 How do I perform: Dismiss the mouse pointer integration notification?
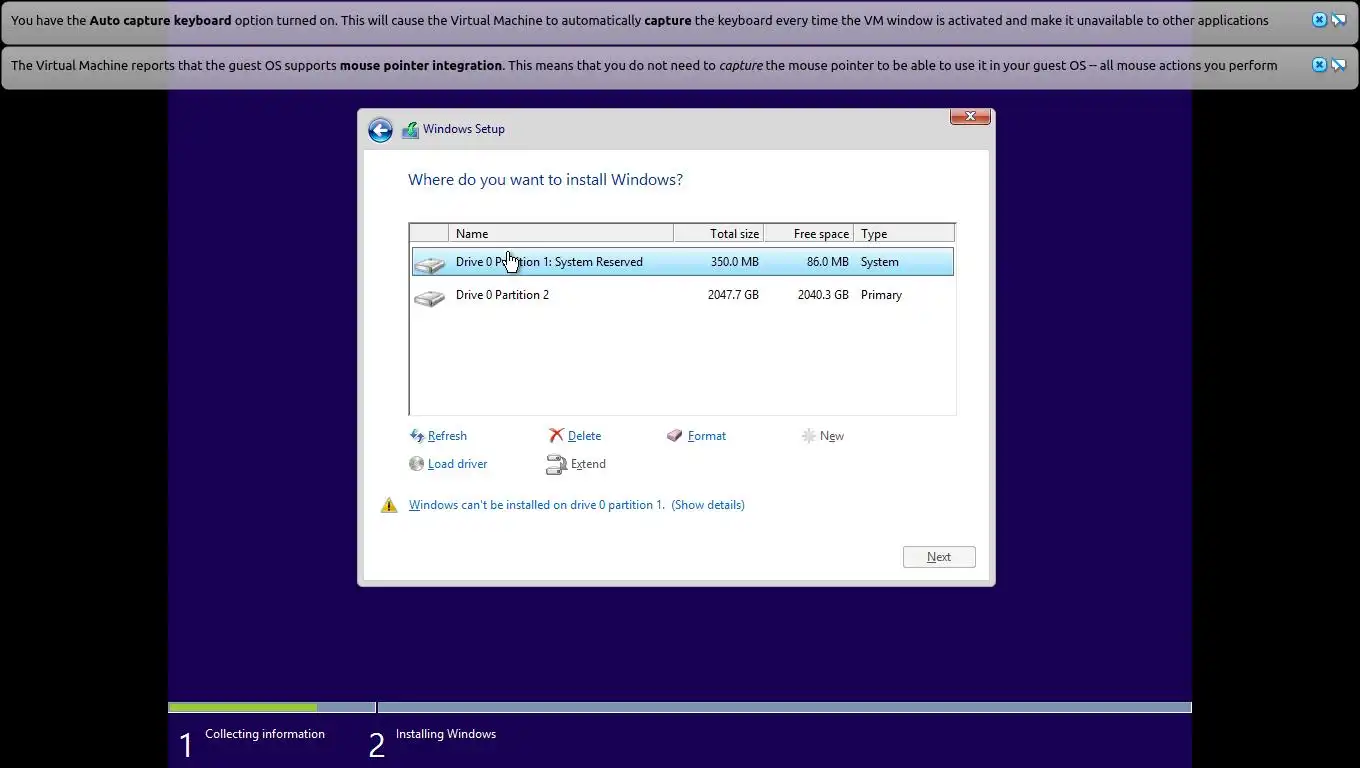(1319, 65)
